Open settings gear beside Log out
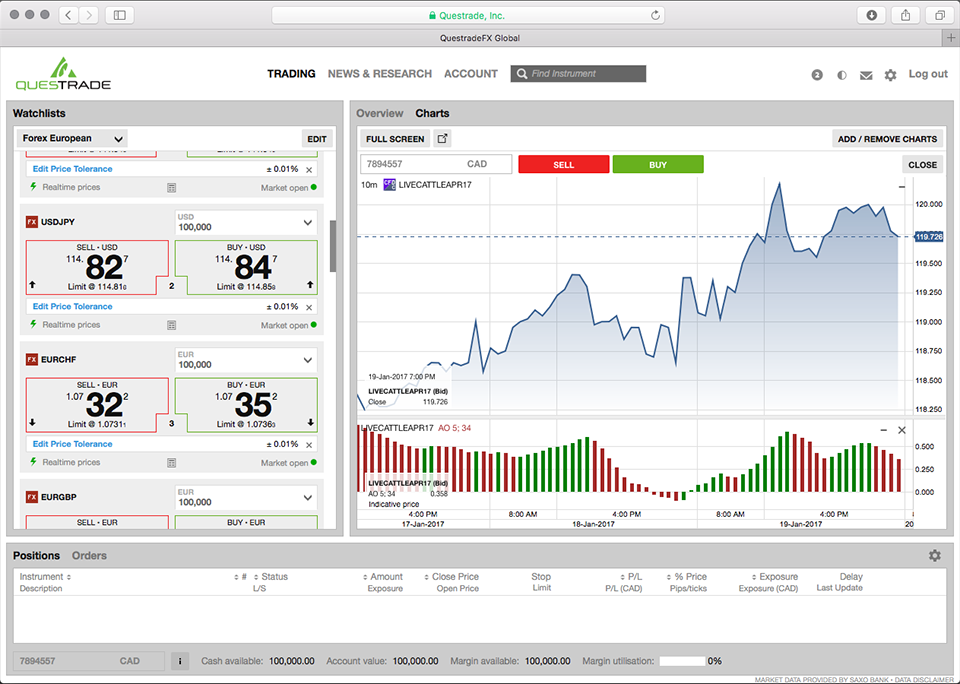Viewport: 960px width, 684px height. pyautogui.click(x=890, y=75)
